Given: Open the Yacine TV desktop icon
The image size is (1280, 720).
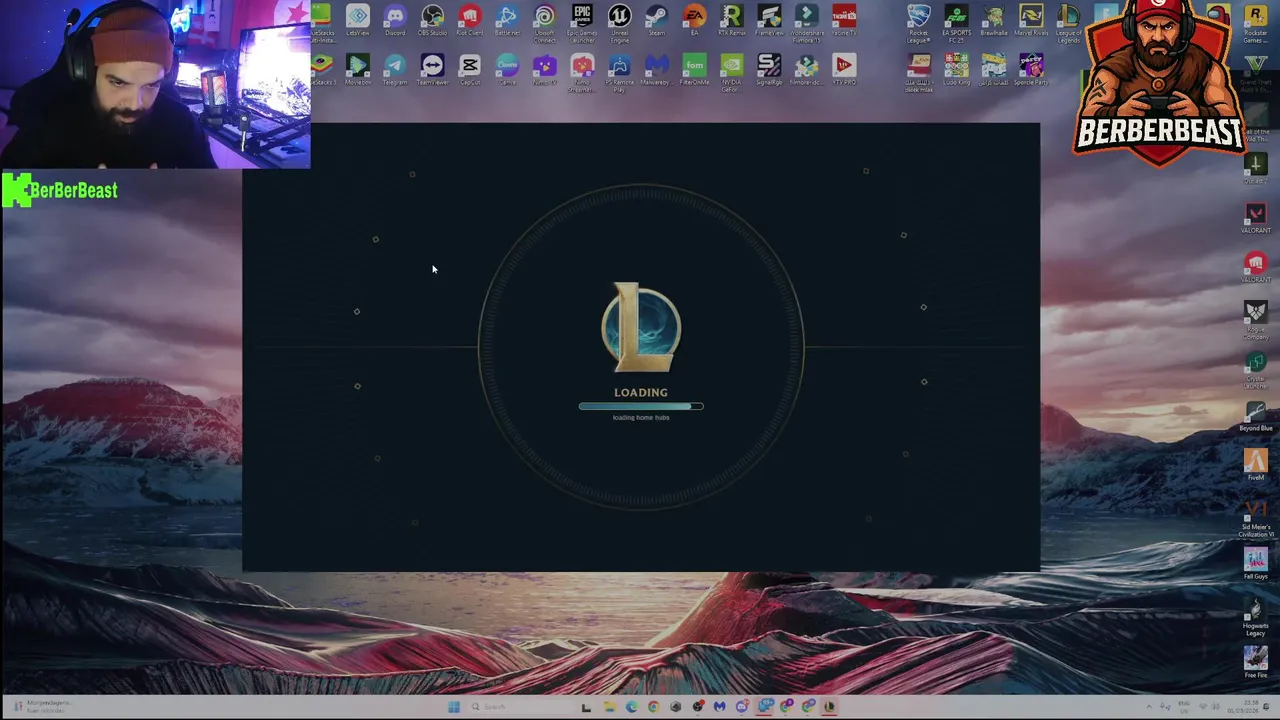Looking at the screenshot, I should point(844,20).
